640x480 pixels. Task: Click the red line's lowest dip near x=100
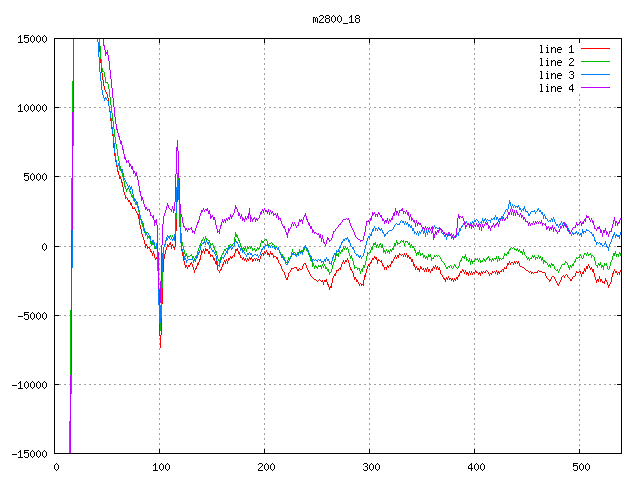pos(160,347)
